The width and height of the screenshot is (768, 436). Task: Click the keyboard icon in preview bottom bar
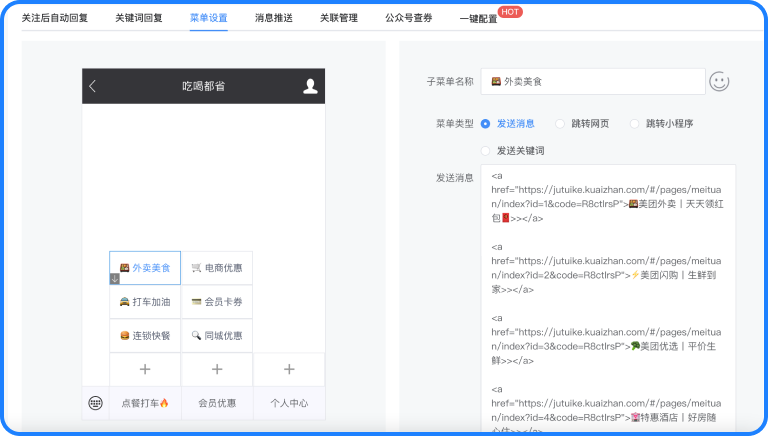[x=96, y=403]
